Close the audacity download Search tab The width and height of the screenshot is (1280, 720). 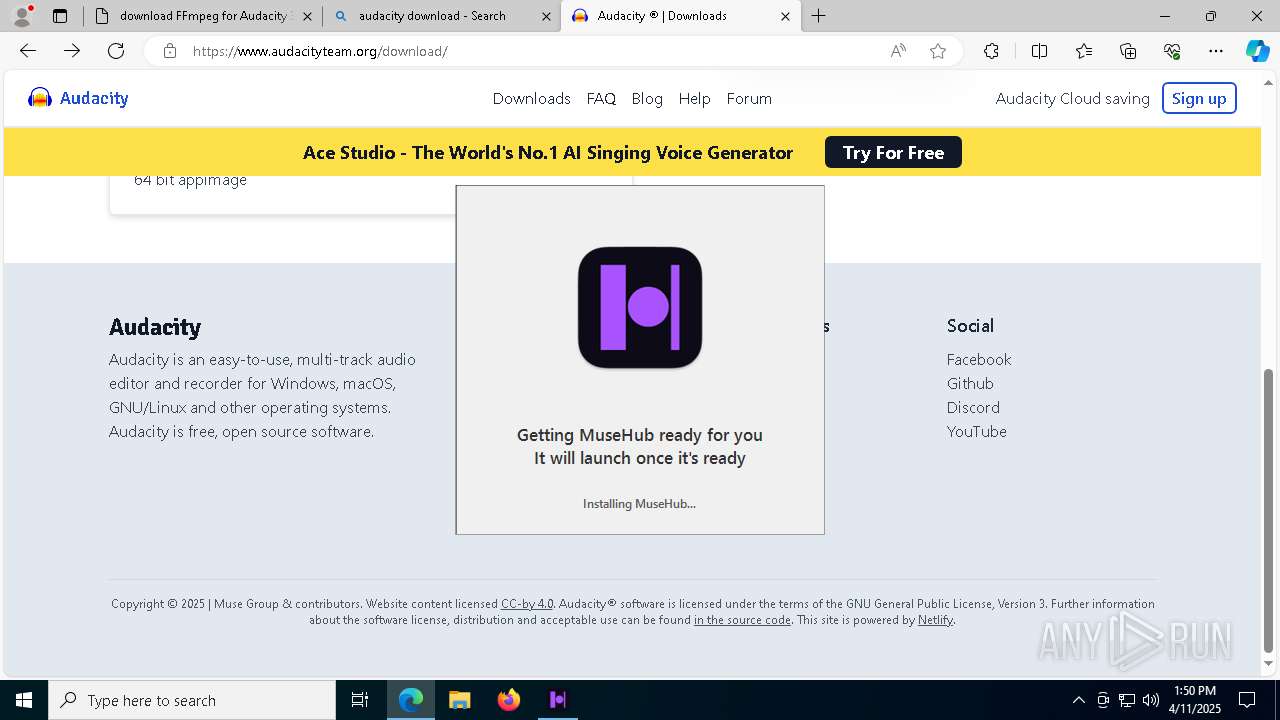(546, 16)
